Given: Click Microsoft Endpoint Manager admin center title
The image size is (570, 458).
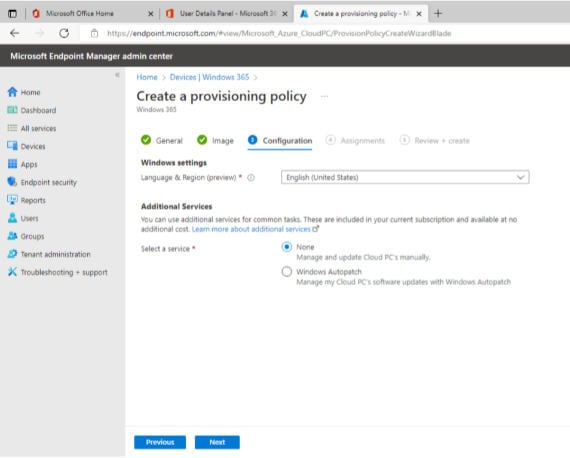Looking at the screenshot, I should point(91,56).
